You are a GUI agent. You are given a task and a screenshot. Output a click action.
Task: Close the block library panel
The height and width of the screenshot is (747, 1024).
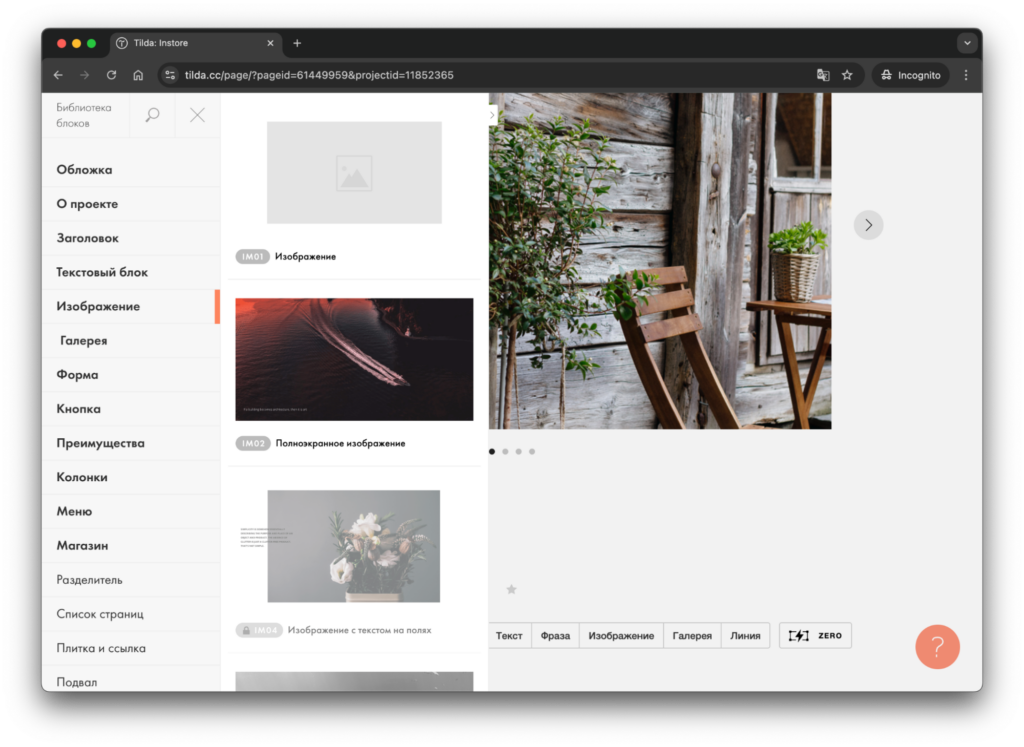(x=197, y=115)
